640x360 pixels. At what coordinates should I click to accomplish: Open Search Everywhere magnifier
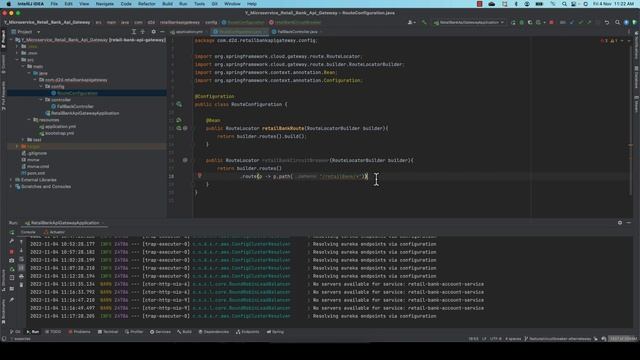click(617, 22)
